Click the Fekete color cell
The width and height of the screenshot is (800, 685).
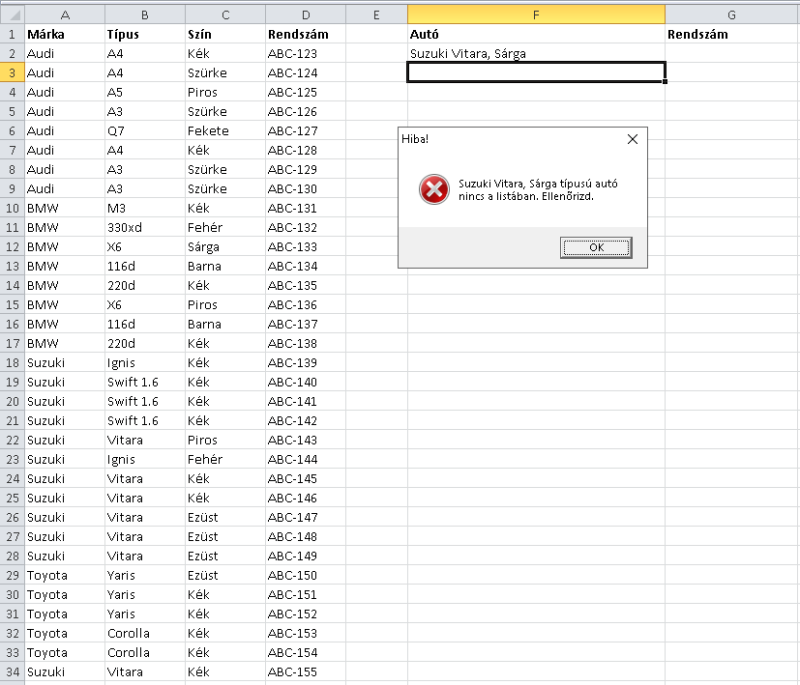[225, 131]
